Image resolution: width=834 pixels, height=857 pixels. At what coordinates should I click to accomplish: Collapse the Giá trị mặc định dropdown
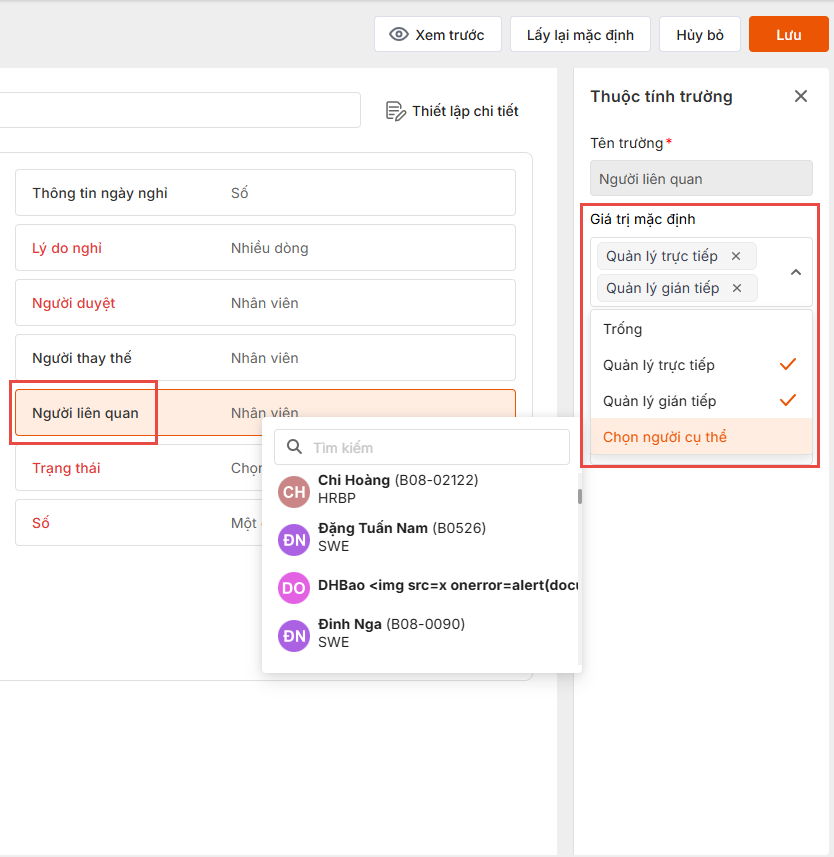(796, 272)
